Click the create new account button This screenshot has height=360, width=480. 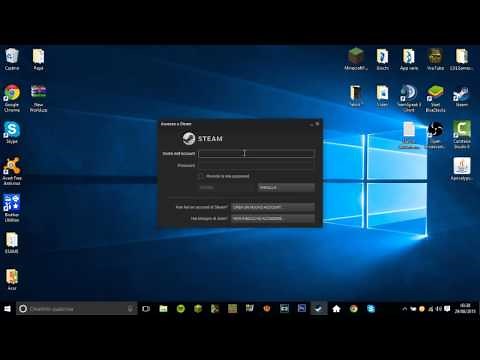click(273, 207)
